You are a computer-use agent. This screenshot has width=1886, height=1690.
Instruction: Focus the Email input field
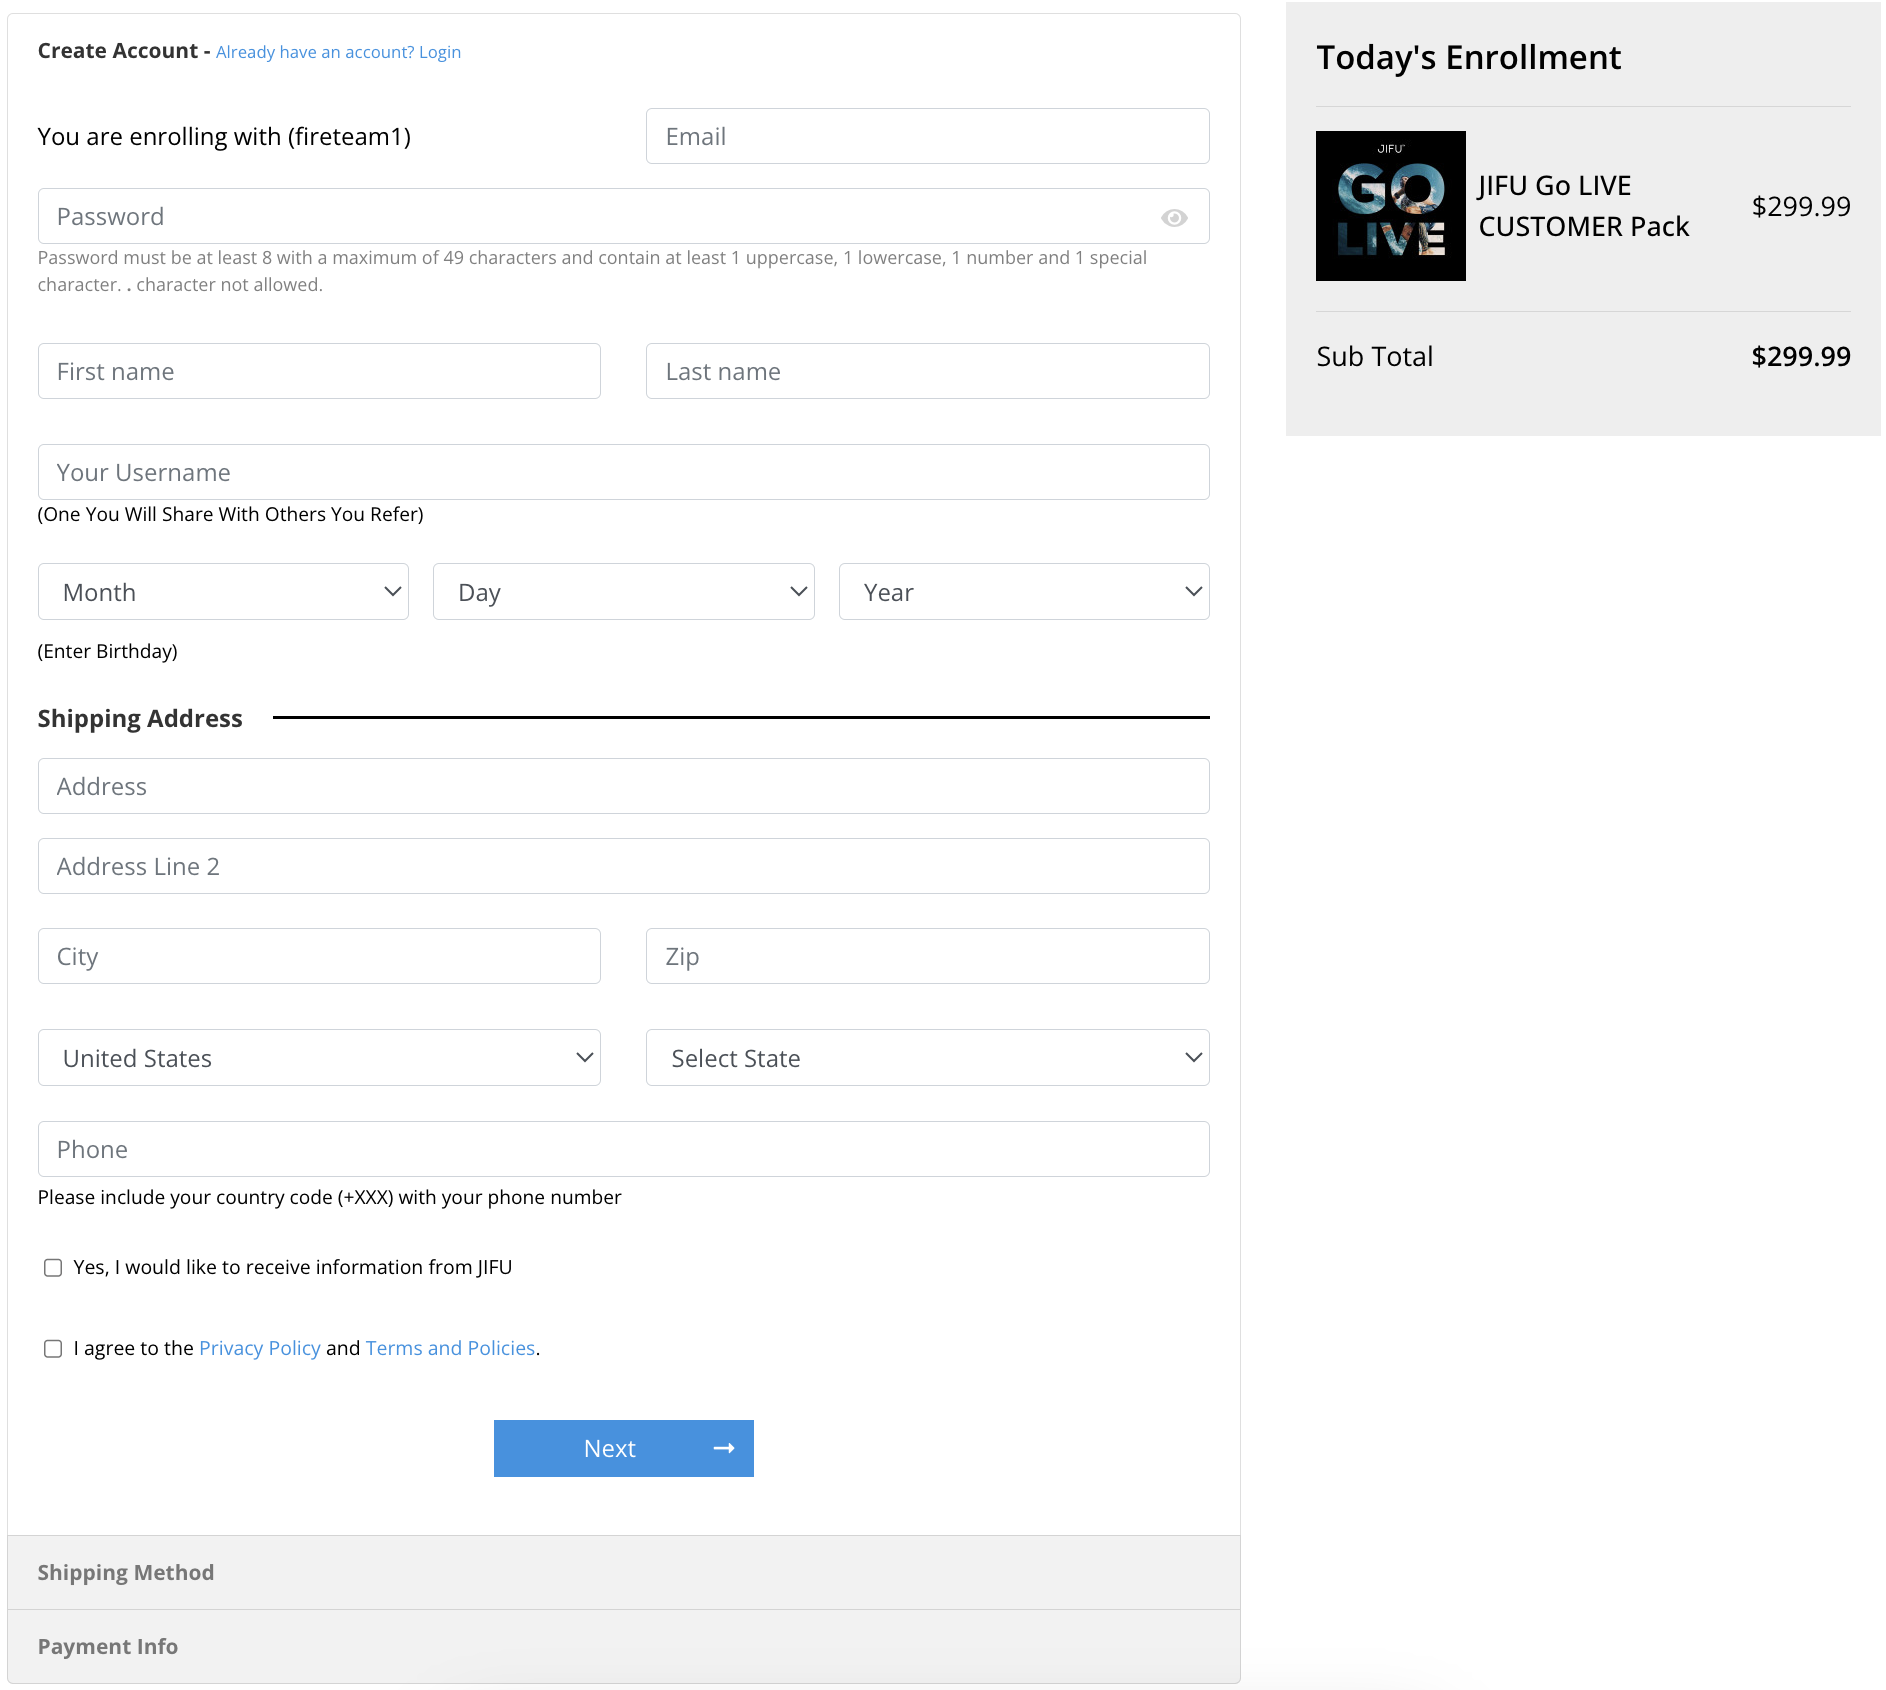(x=927, y=136)
